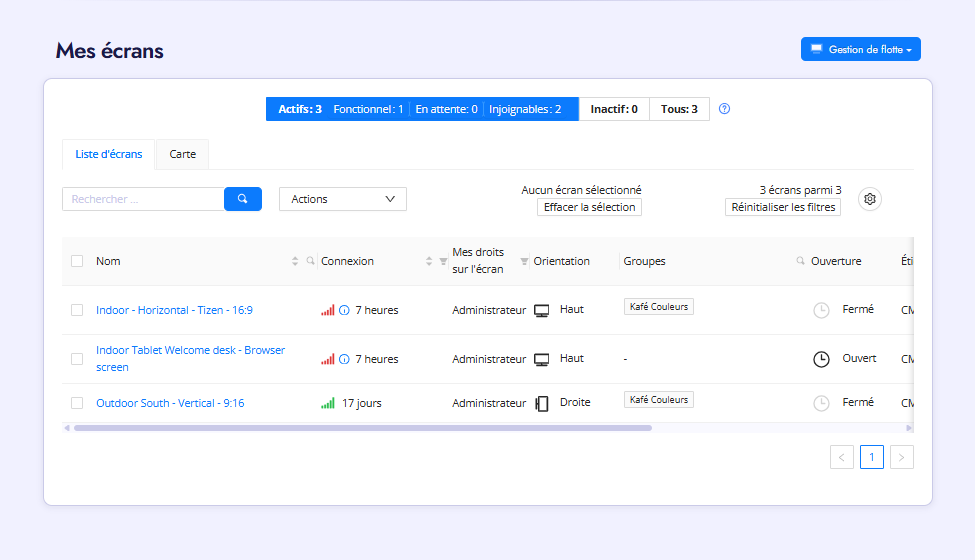Click the filter icon in the Connexion column header
The image size is (975, 560).
pyautogui.click(x=443, y=261)
